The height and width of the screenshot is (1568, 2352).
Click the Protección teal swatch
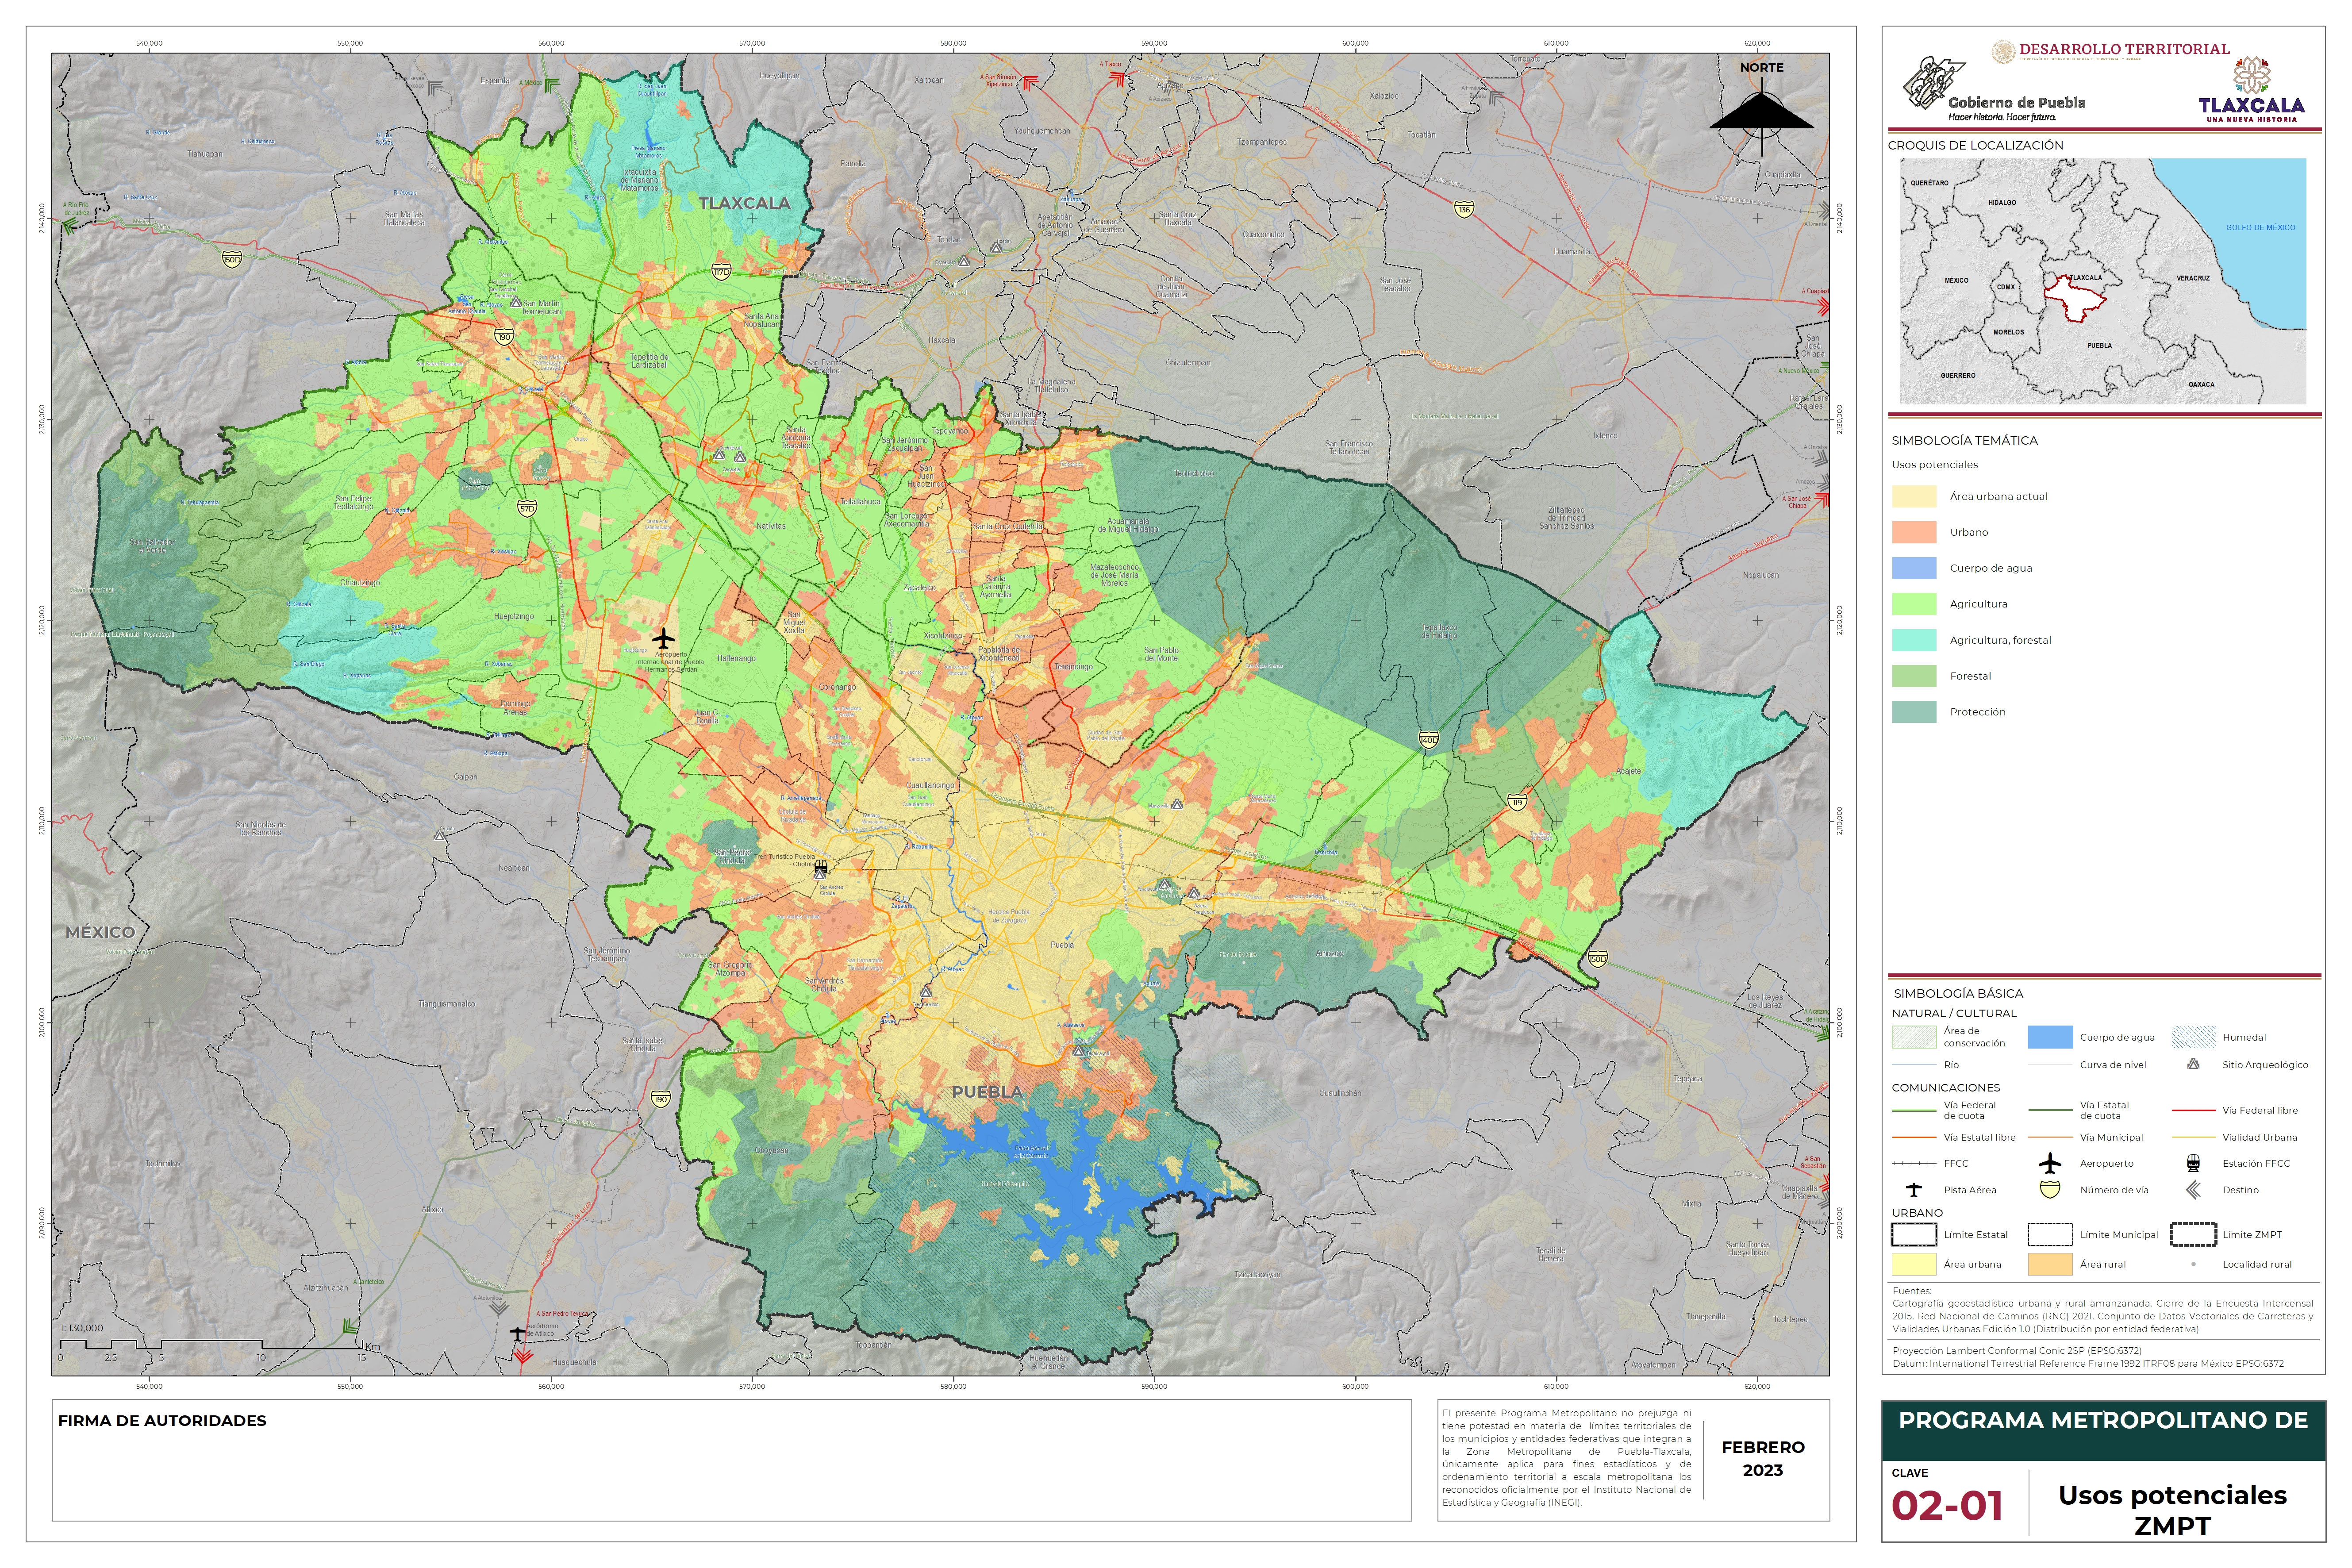tap(1914, 712)
